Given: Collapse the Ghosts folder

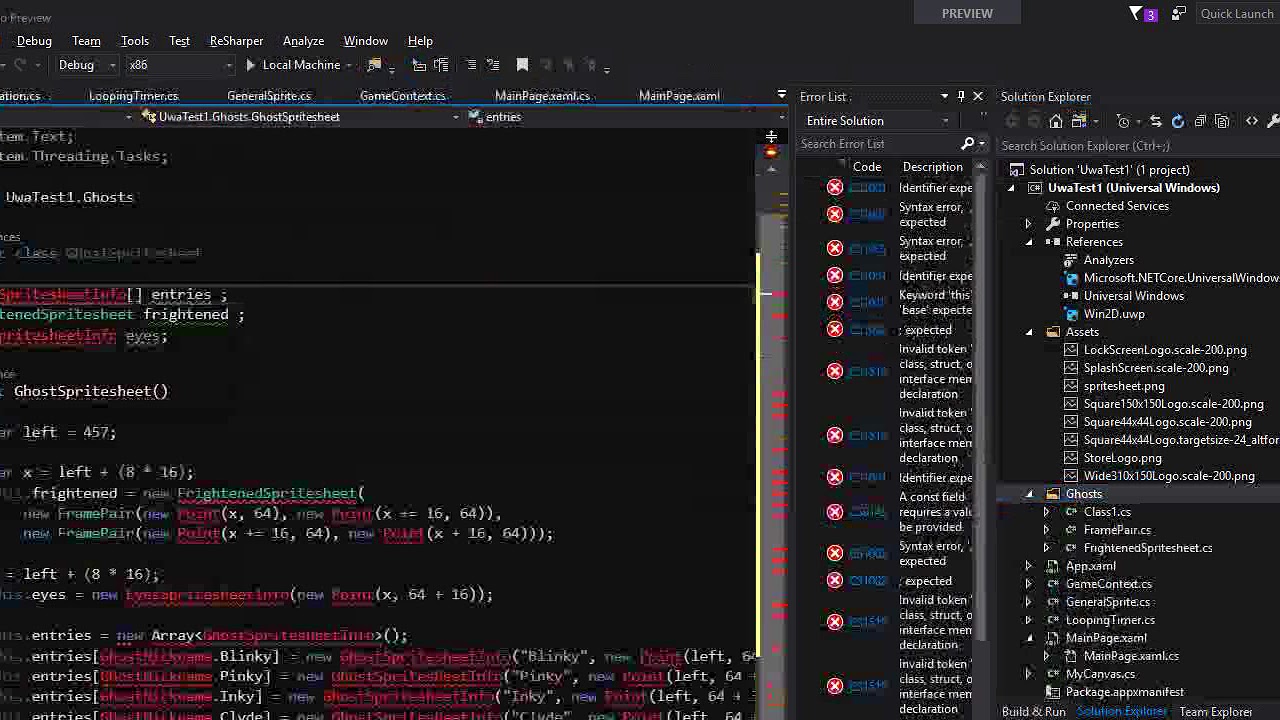Looking at the screenshot, I should (x=1029, y=494).
